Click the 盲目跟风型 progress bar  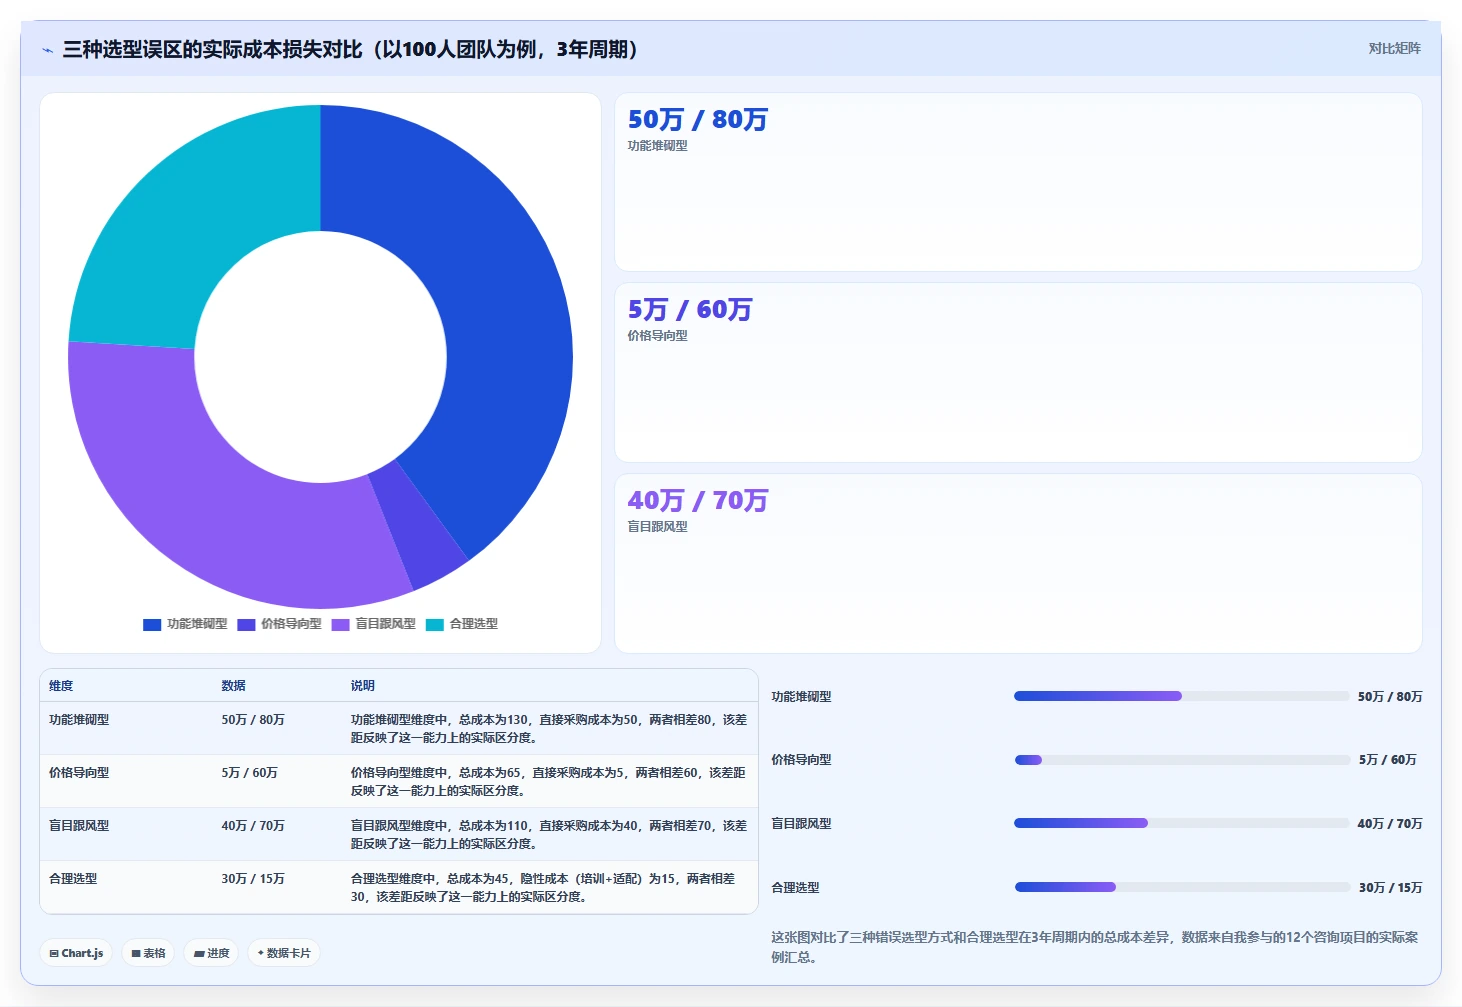(1182, 823)
